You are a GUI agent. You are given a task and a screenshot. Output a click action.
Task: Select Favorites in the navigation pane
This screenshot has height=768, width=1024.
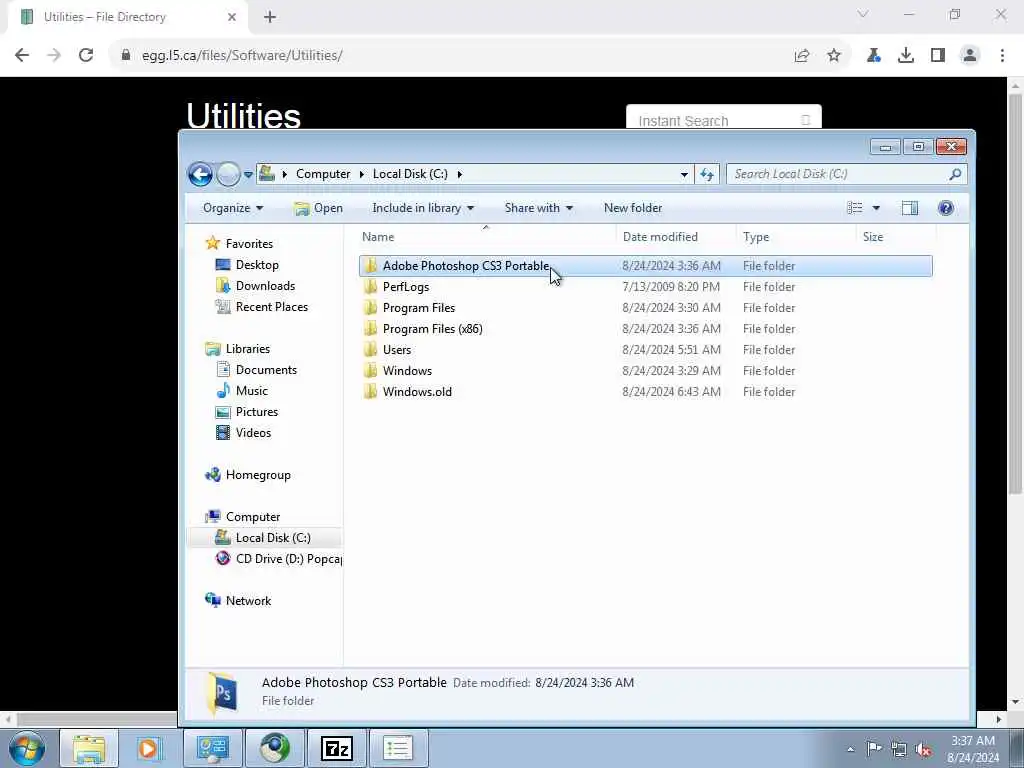click(239, 244)
